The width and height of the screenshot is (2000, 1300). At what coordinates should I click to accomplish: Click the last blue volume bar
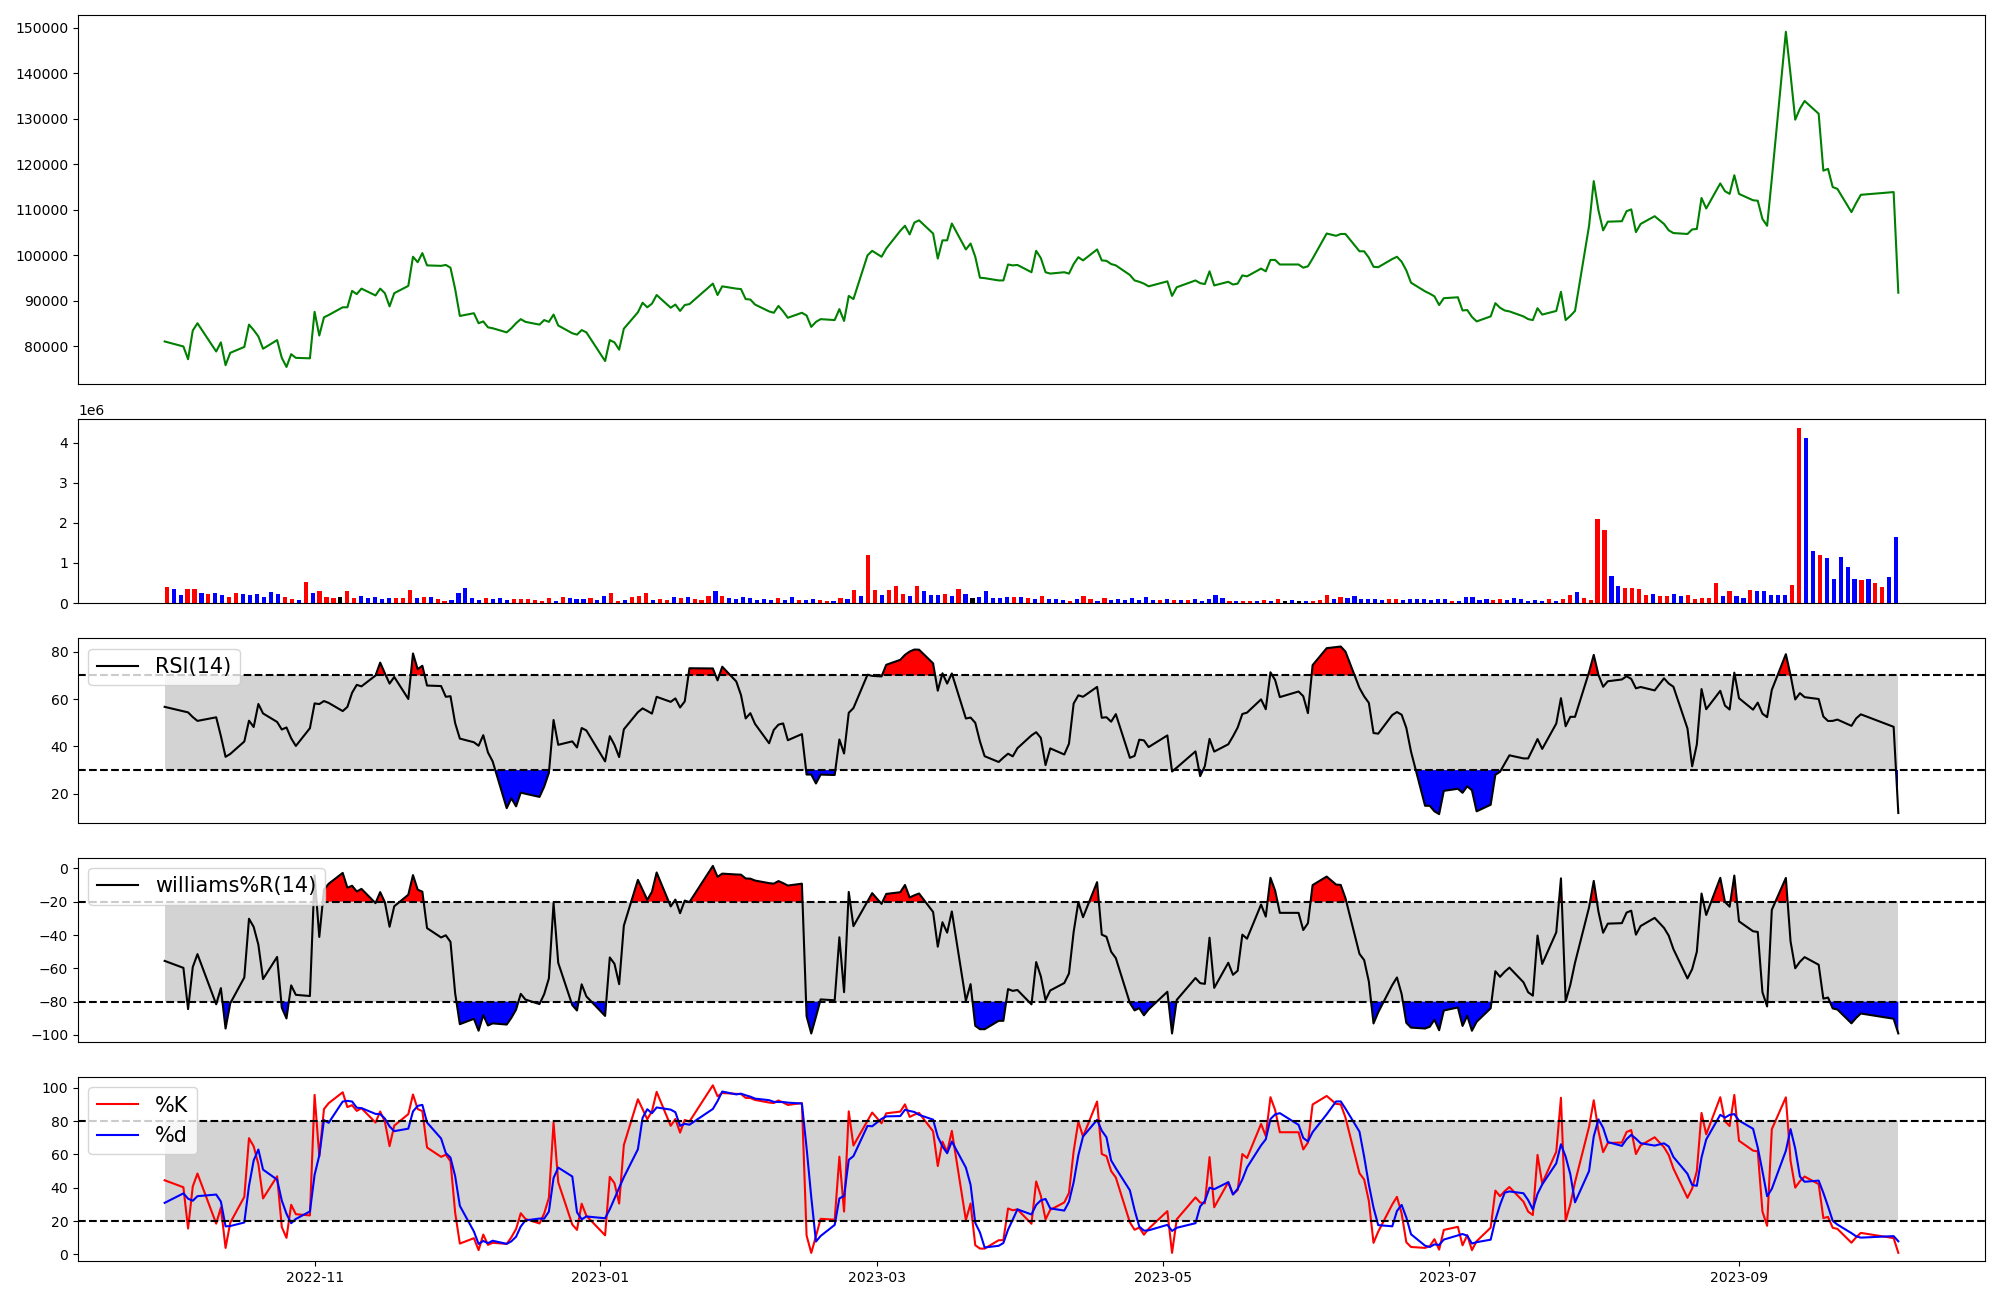(x=1896, y=570)
